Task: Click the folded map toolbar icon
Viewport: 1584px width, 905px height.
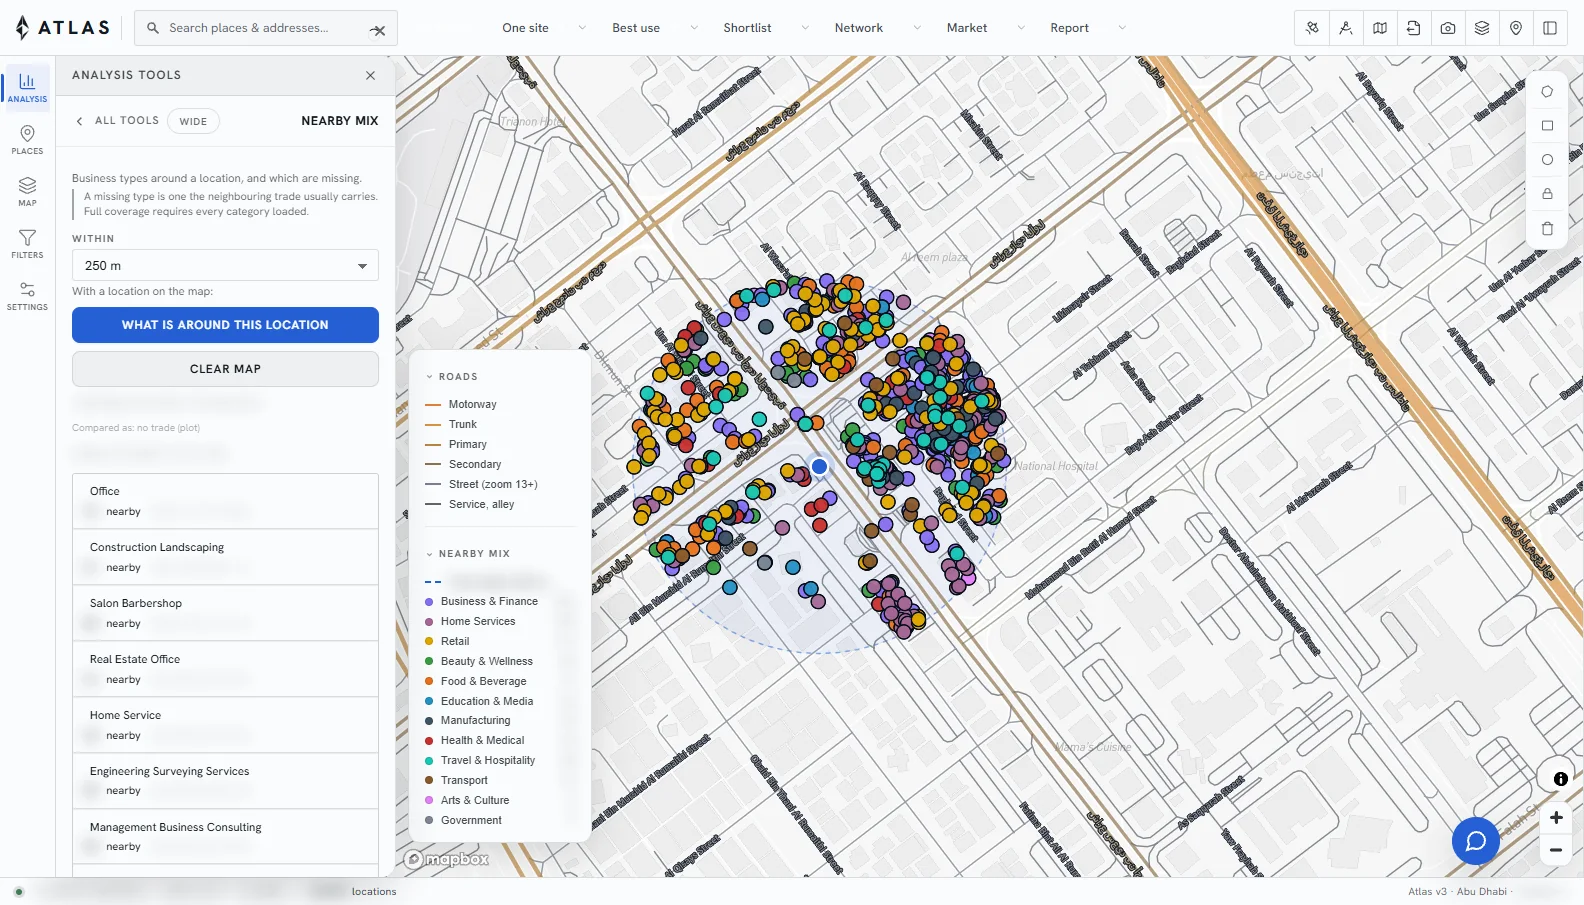Action: [x=1380, y=28]
